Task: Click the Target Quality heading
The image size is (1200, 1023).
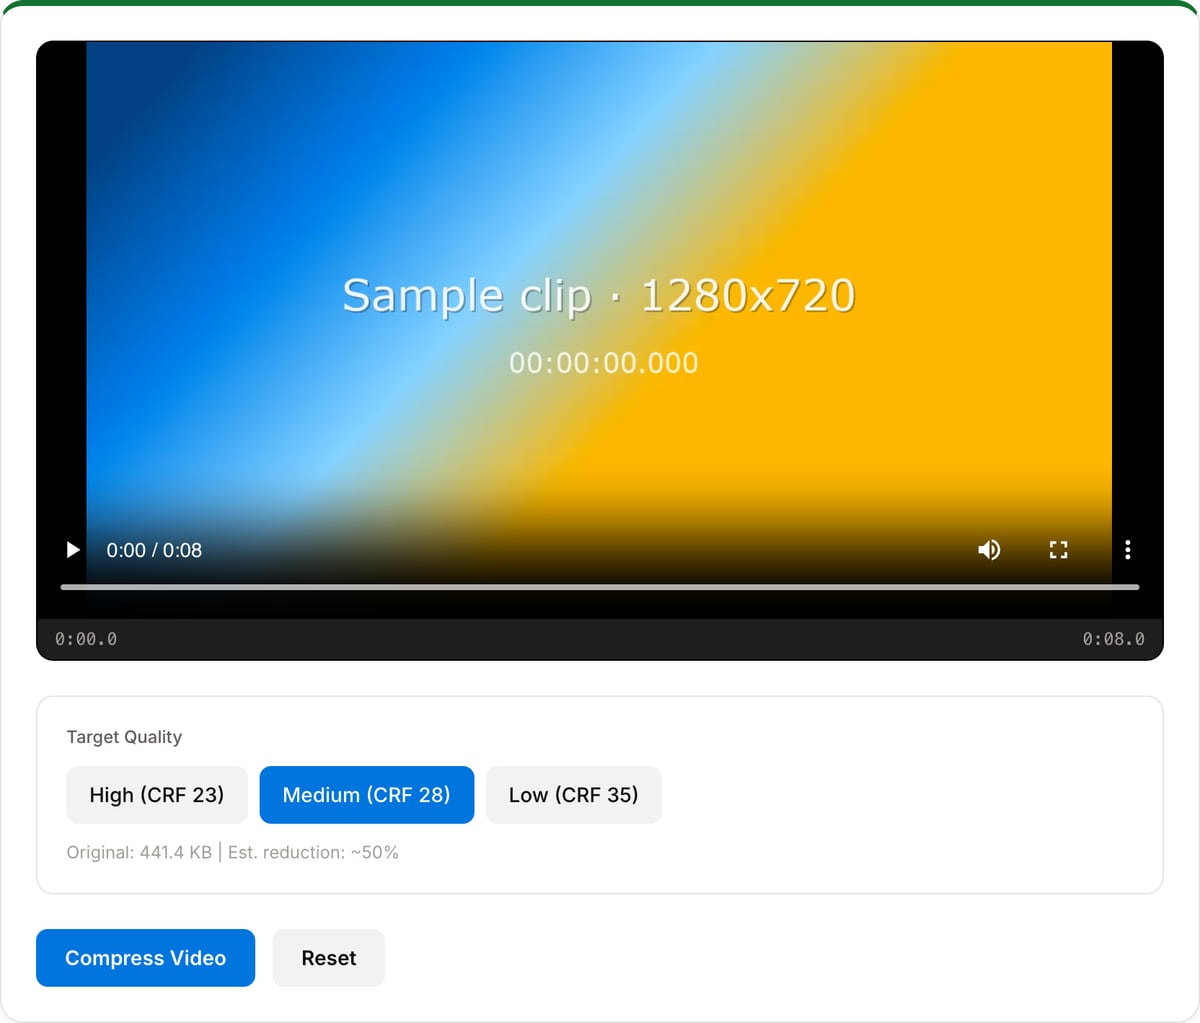Action: click(124, 737)
